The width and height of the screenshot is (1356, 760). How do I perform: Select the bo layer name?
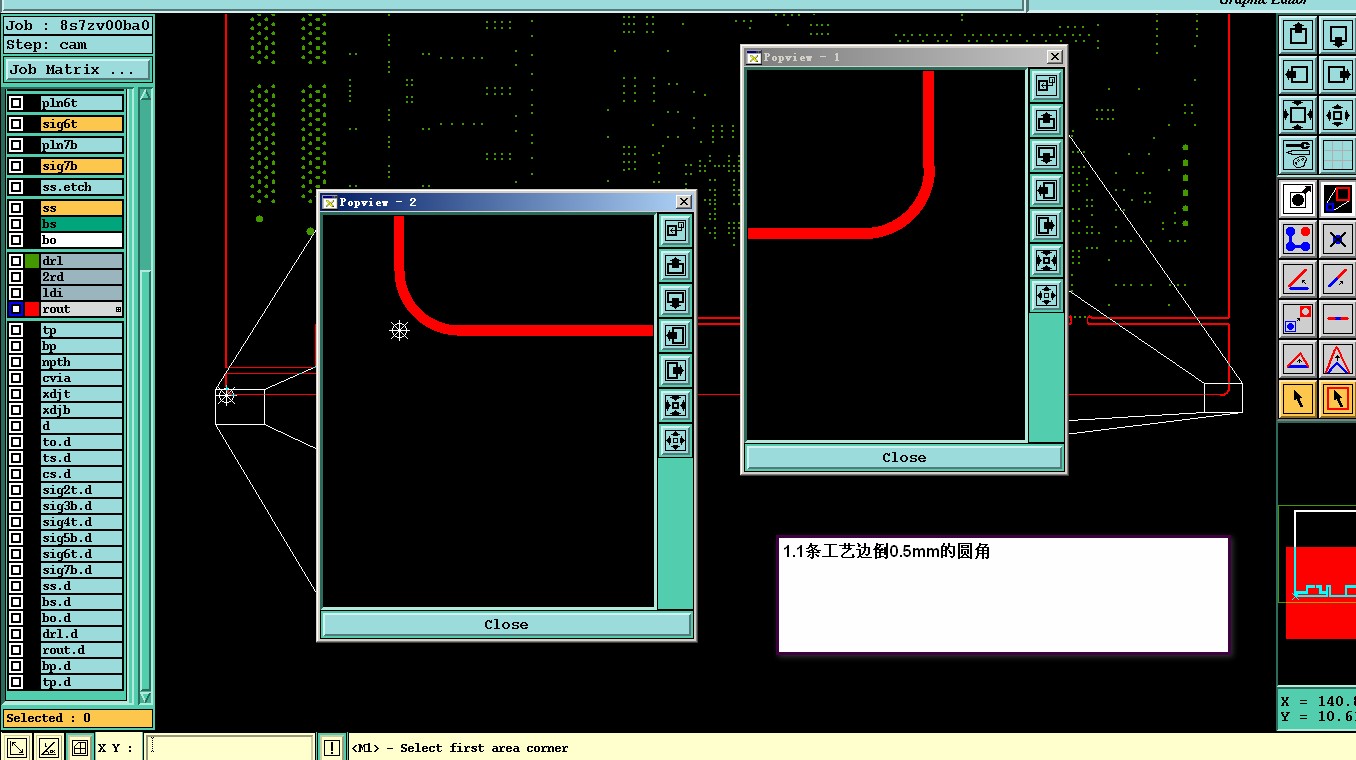82,240
